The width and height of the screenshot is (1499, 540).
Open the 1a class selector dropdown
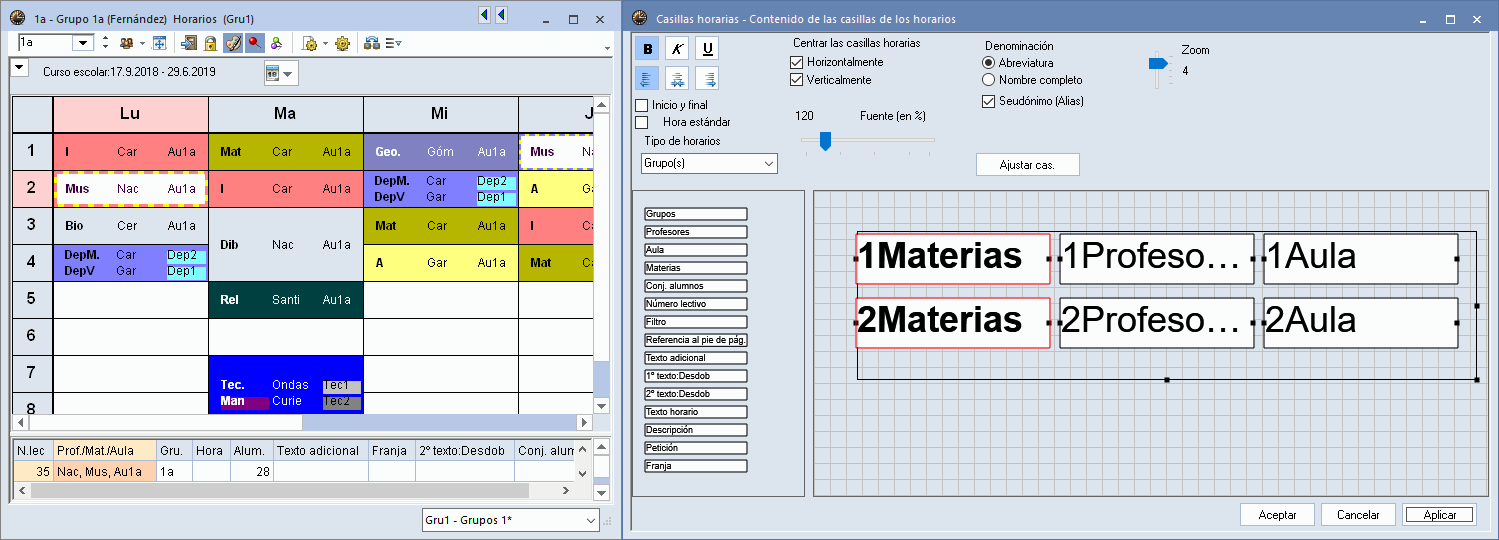click(x=84, y=43)
